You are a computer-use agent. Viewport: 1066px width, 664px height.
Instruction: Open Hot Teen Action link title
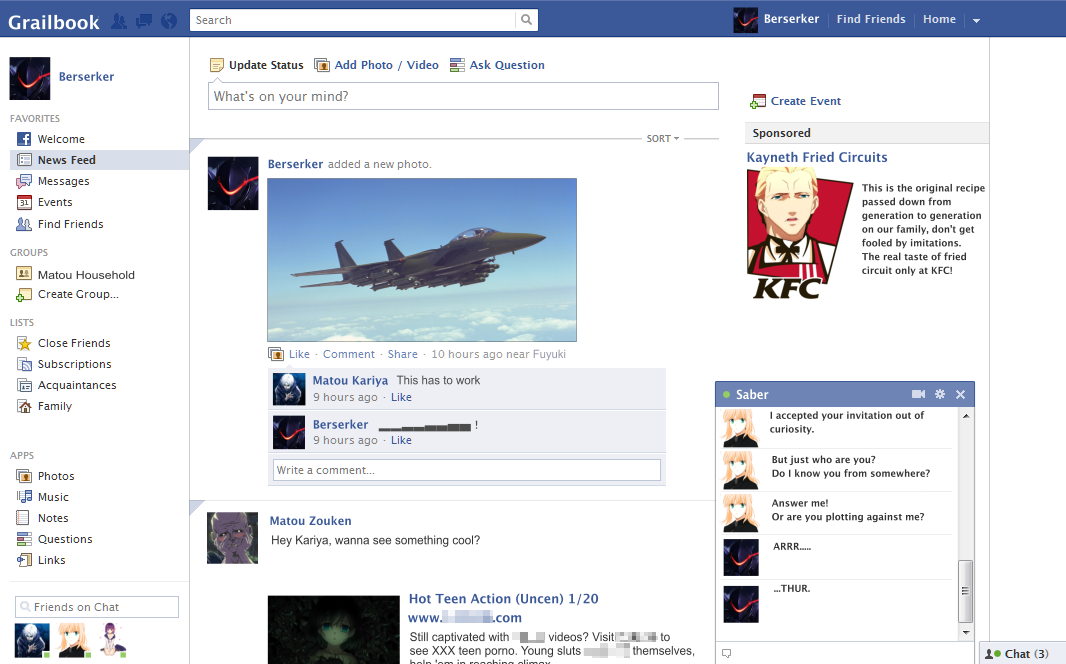coord(503,599)
